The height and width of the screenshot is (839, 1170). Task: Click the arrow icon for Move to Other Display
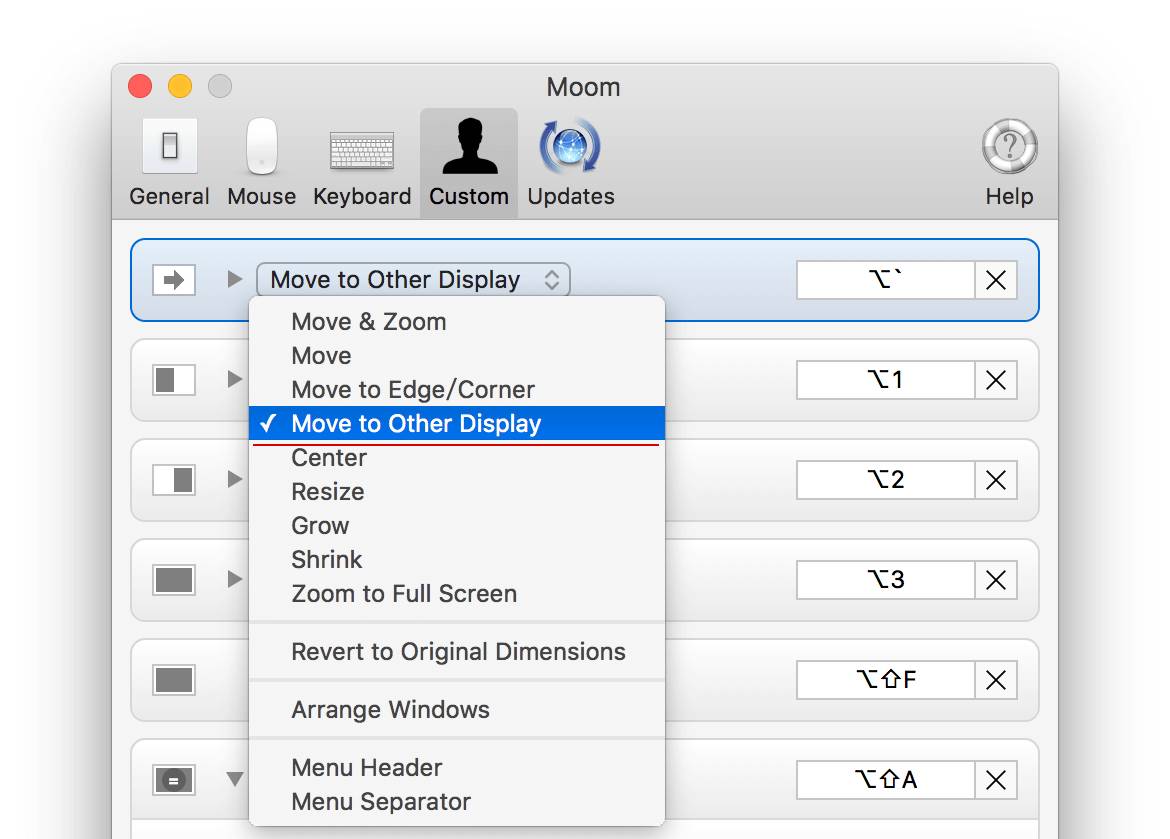[174, 280]
